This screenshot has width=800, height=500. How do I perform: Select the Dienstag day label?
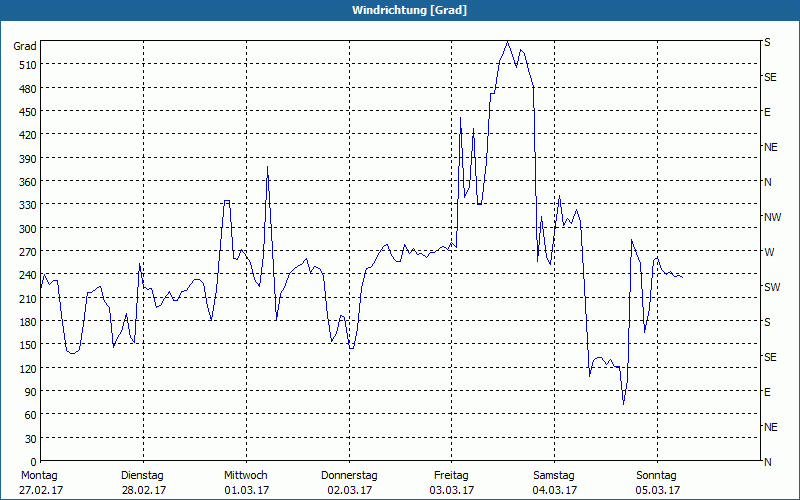[x=142, y=476]
